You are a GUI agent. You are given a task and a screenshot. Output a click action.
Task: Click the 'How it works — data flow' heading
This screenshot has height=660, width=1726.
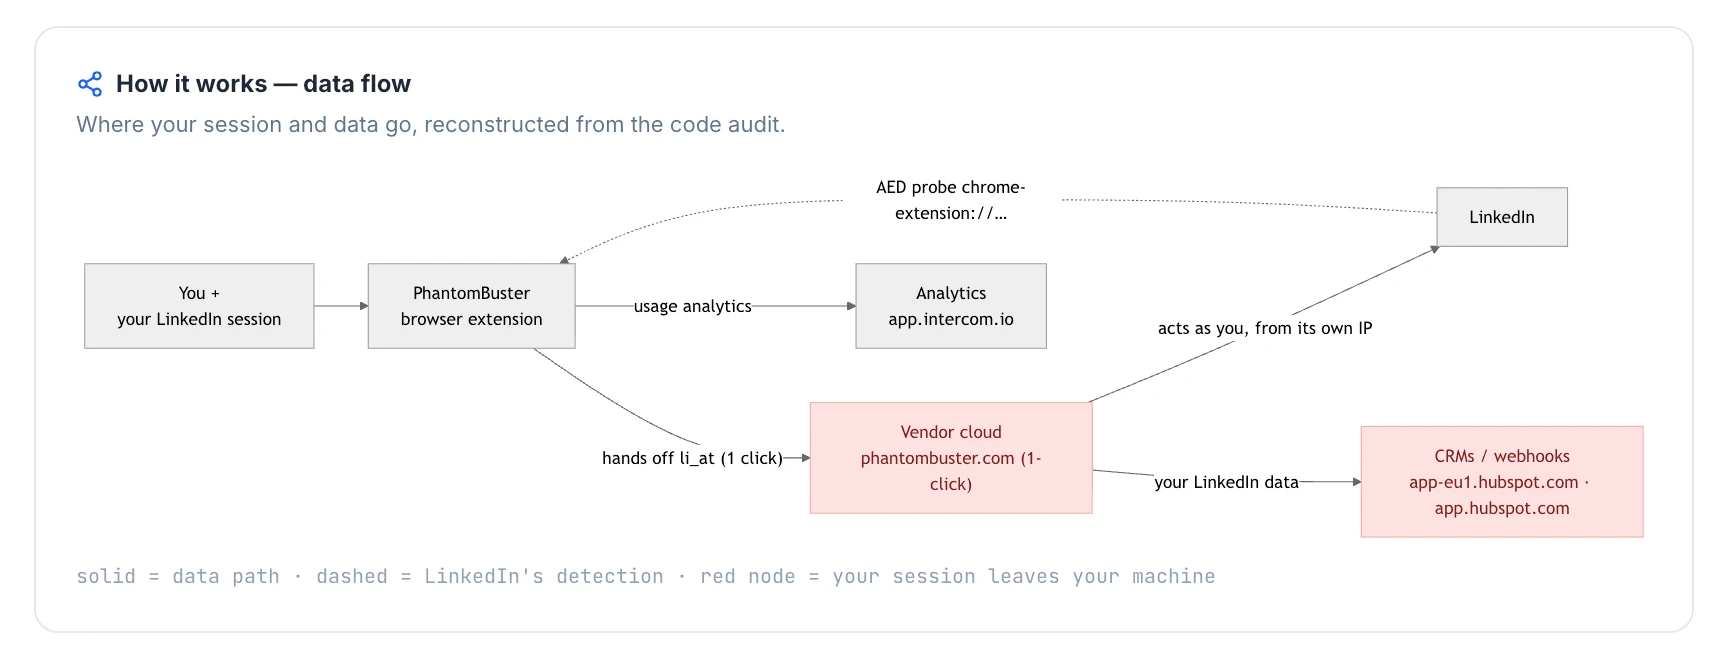tap(263, 84)
